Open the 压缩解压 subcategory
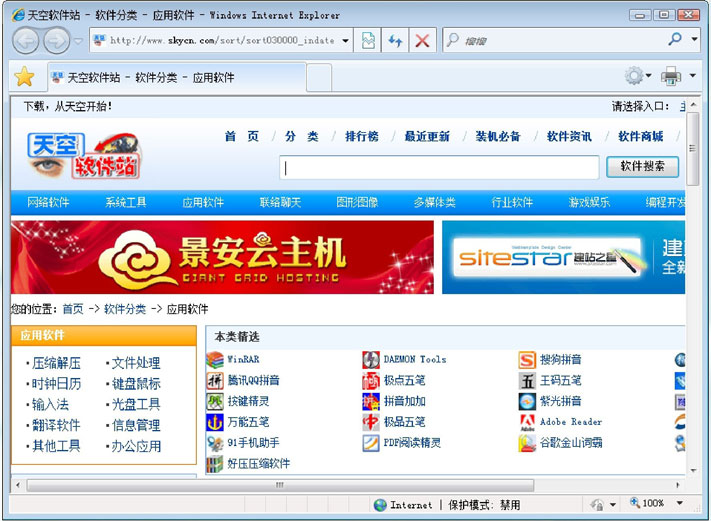 [56, 363]
